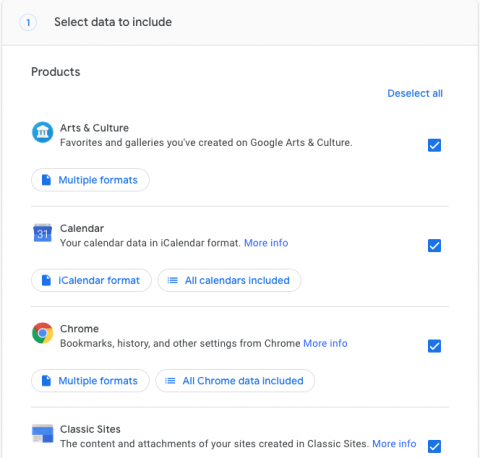
Task: Click the list icon in All Chrome data included
Action: tap(170, 381)
